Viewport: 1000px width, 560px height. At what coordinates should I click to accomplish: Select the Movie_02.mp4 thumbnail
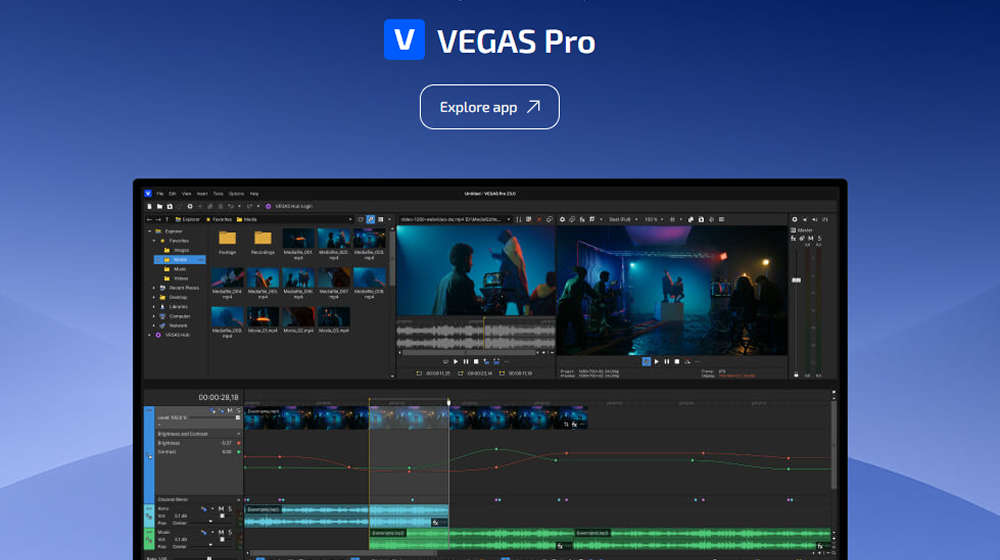point(298,320)
